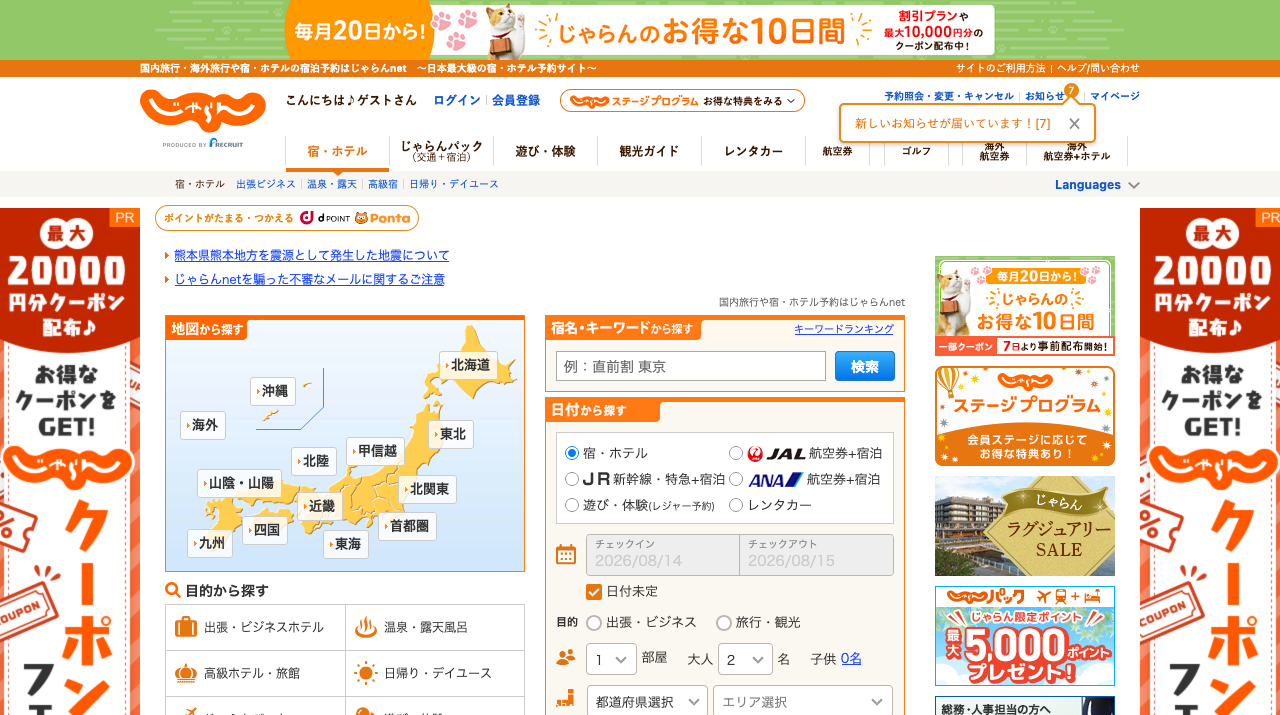Screen dimensions: 1280x715
Task: Uncheck the 日付未定 checkbox
Action: pyautogui.click(x=594, y=591)
